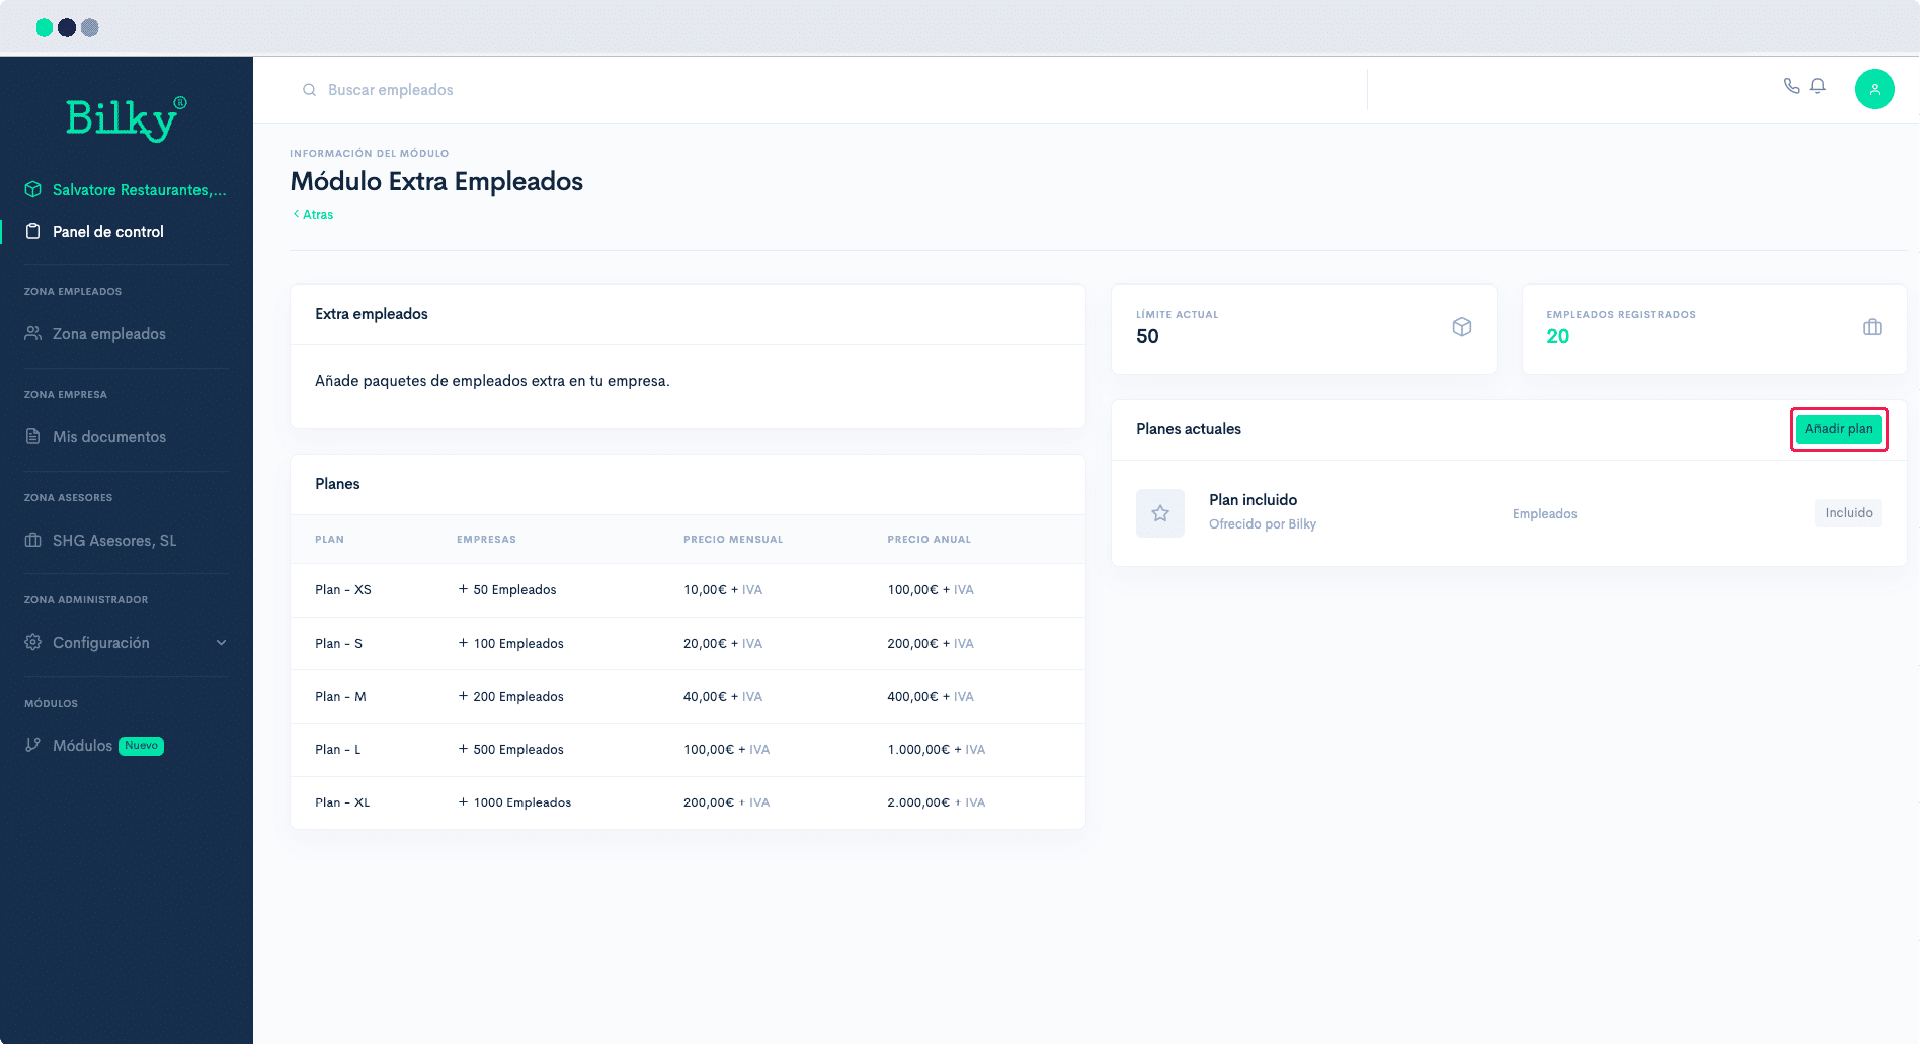Select the Plan - L row
The image size is (1920, 1044).
(688, 750)
